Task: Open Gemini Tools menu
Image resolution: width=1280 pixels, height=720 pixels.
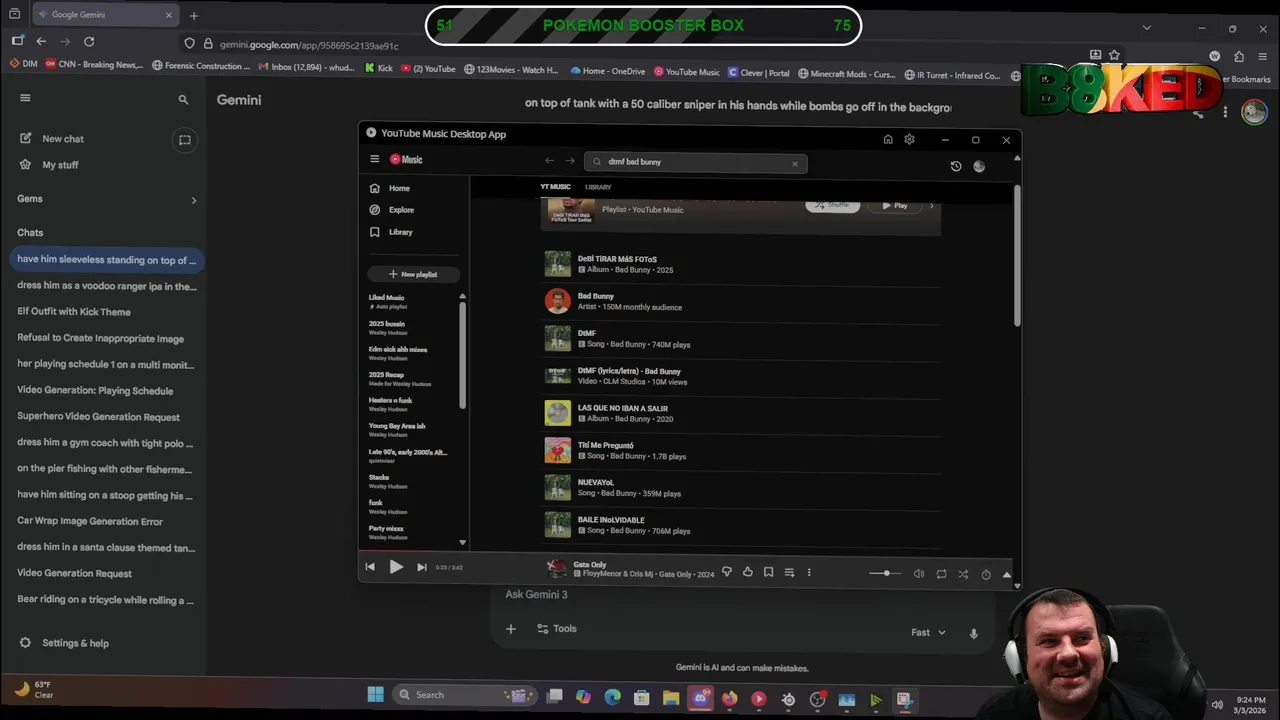Action: coord(557,629)
